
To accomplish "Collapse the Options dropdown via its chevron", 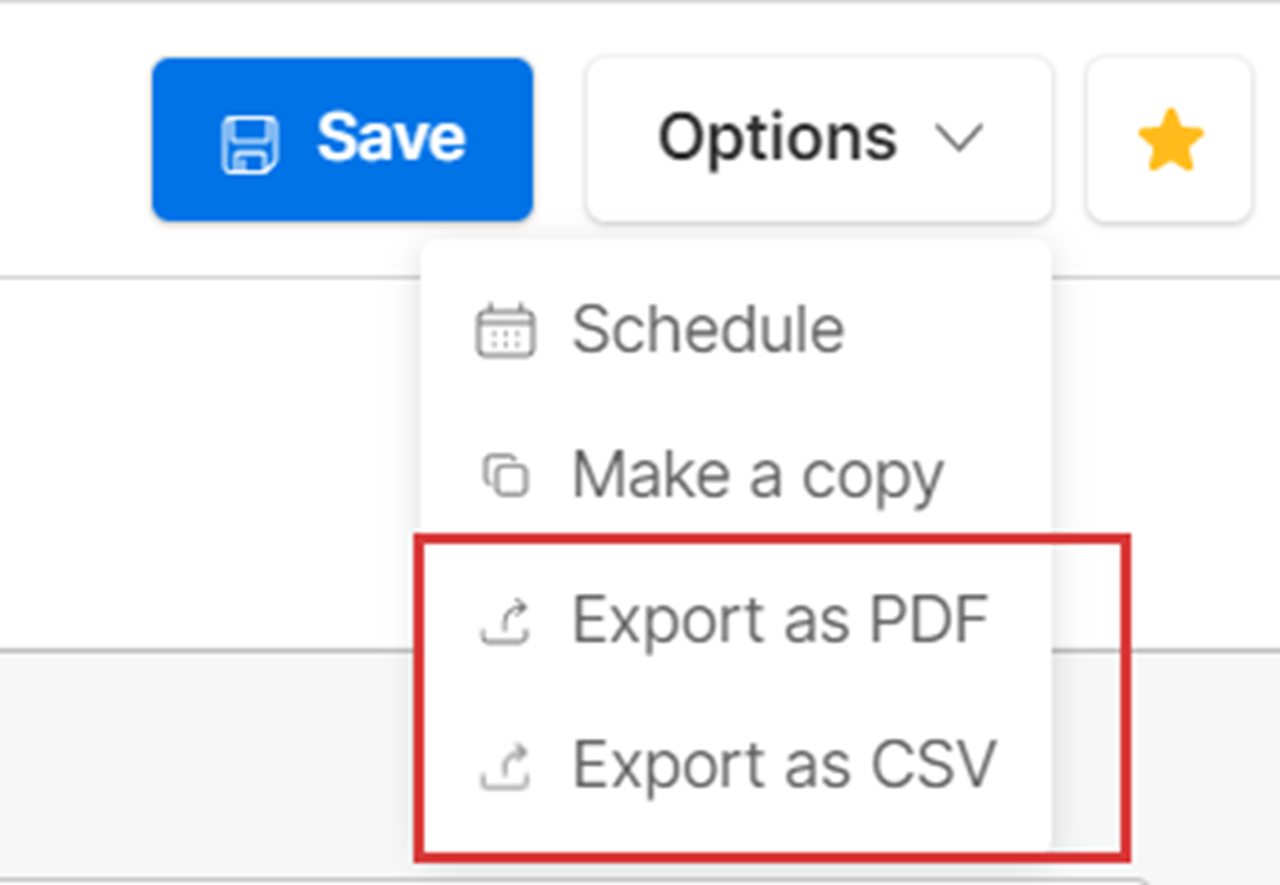I will 960,139.
